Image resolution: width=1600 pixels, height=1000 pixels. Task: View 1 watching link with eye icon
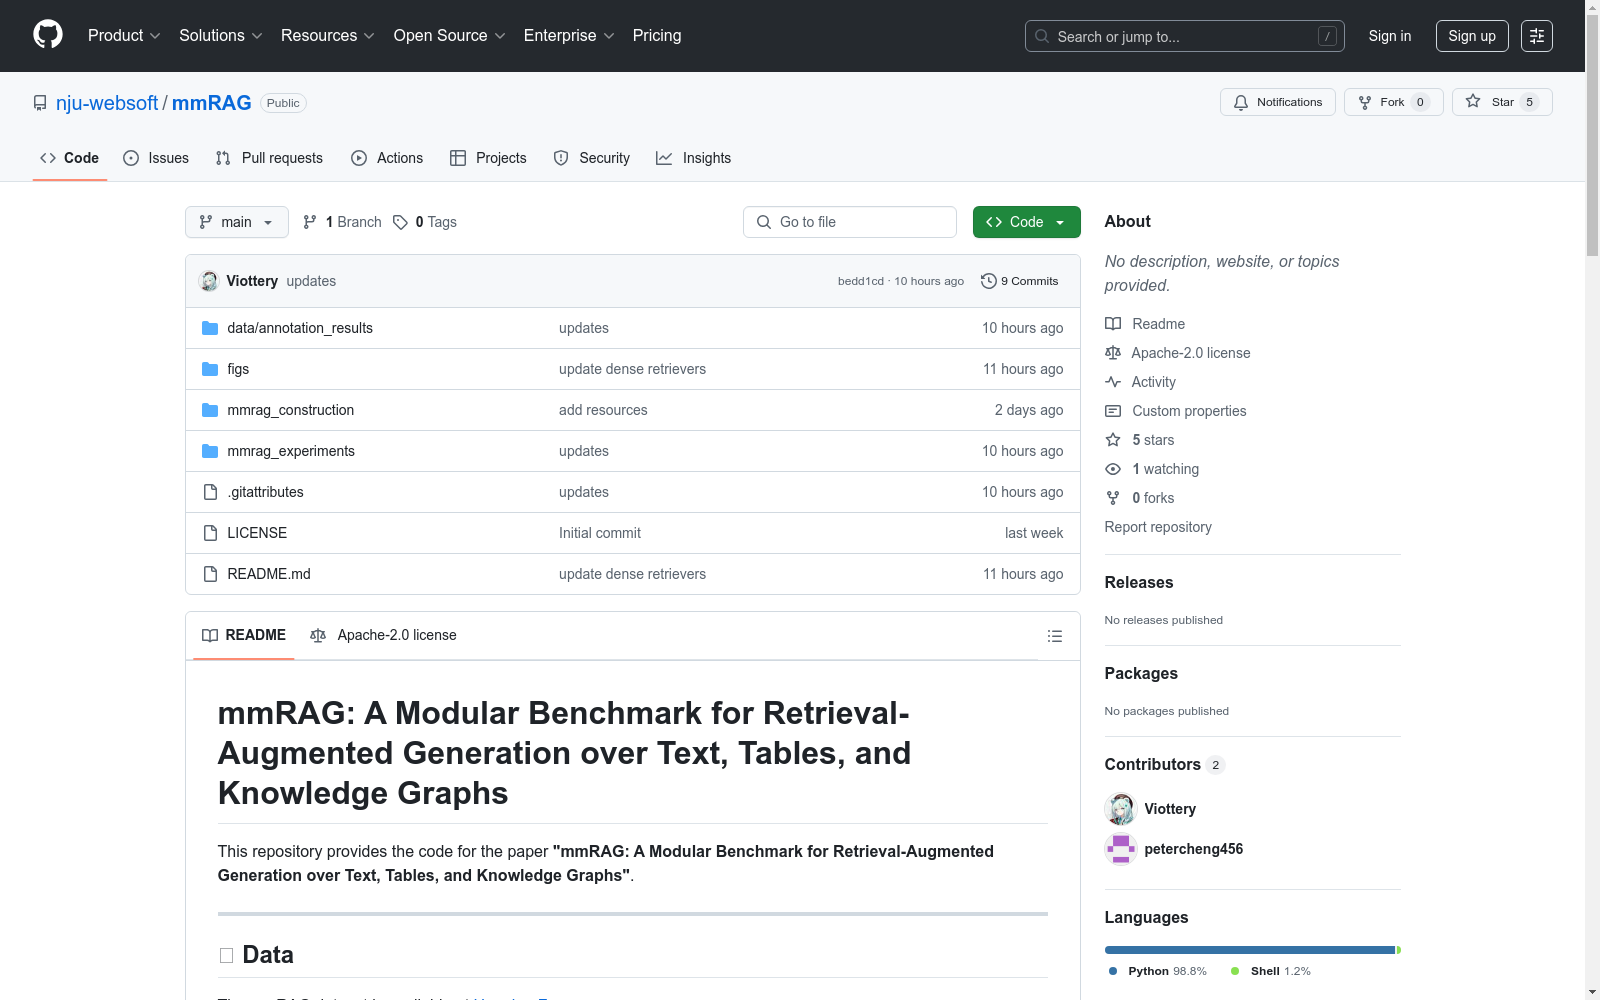pyautogui.click(x=1151, y=469)
